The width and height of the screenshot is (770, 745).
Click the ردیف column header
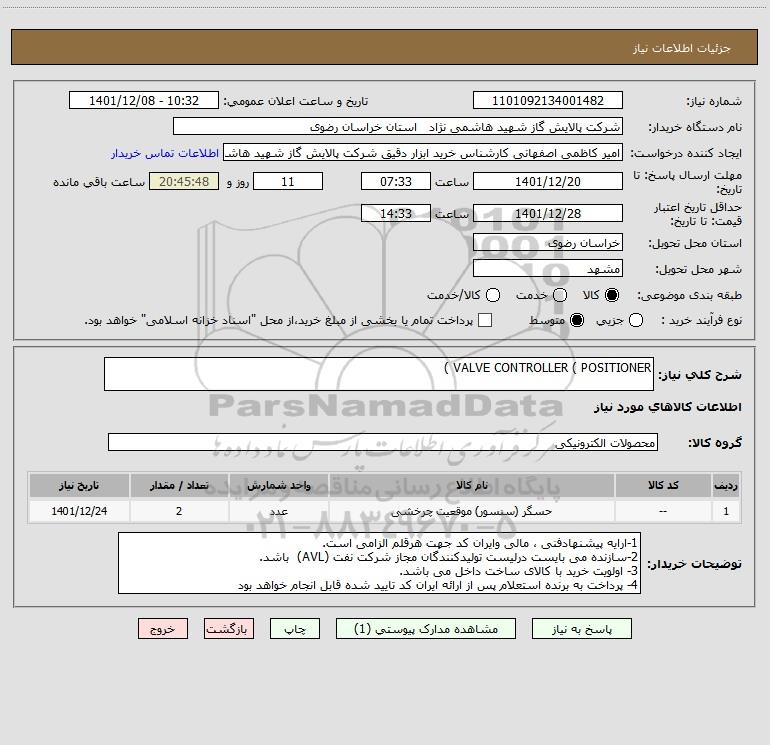point(726,485)
